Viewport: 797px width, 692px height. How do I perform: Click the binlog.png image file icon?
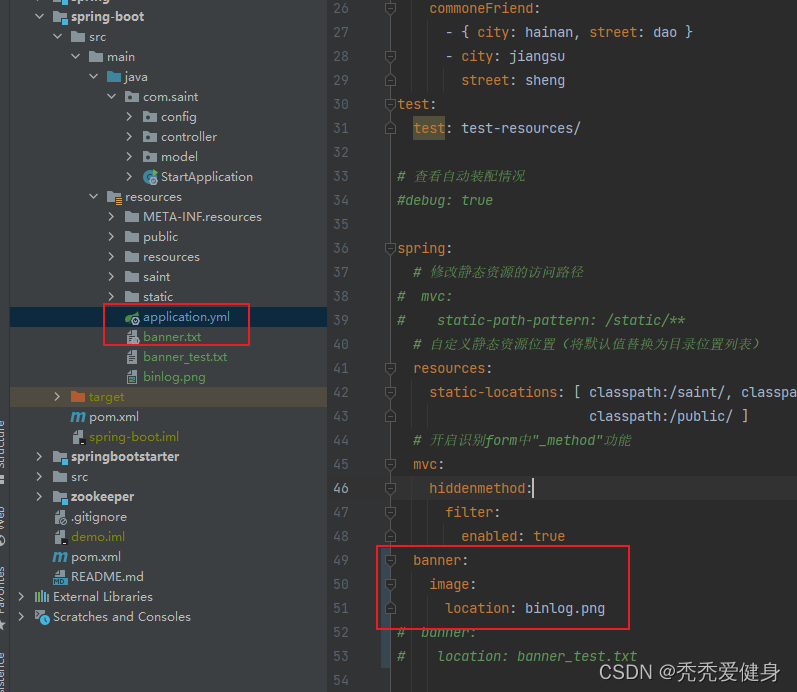[132, 377]
